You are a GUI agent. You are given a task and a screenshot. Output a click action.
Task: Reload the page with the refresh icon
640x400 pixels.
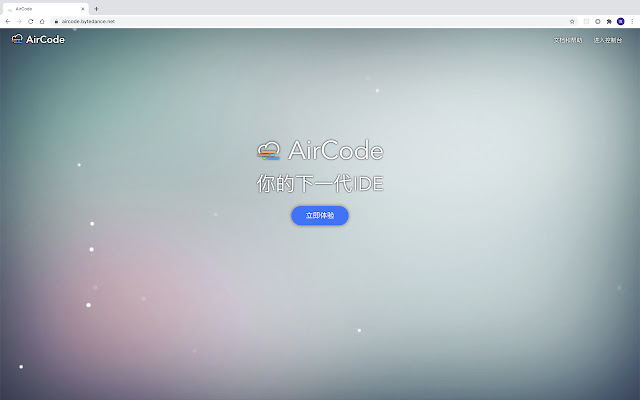[x=31, y=21]
